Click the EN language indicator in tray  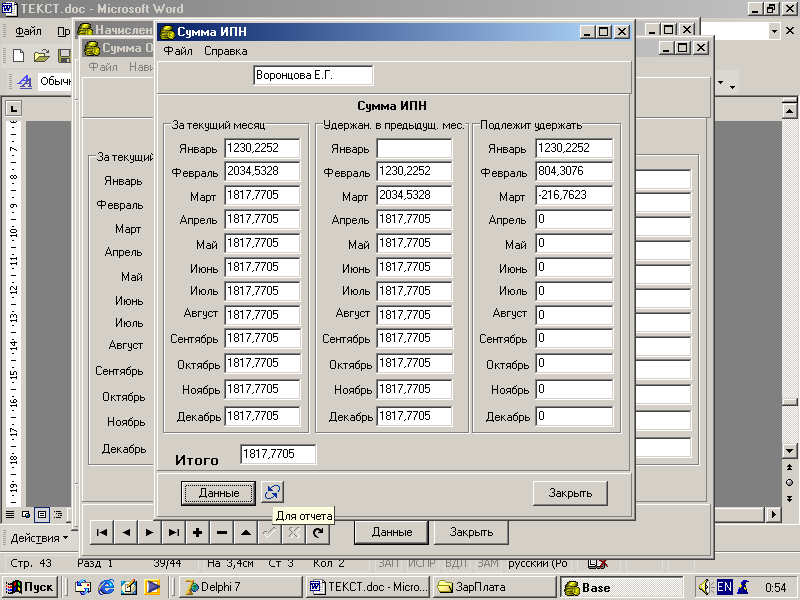coord(724,587)
